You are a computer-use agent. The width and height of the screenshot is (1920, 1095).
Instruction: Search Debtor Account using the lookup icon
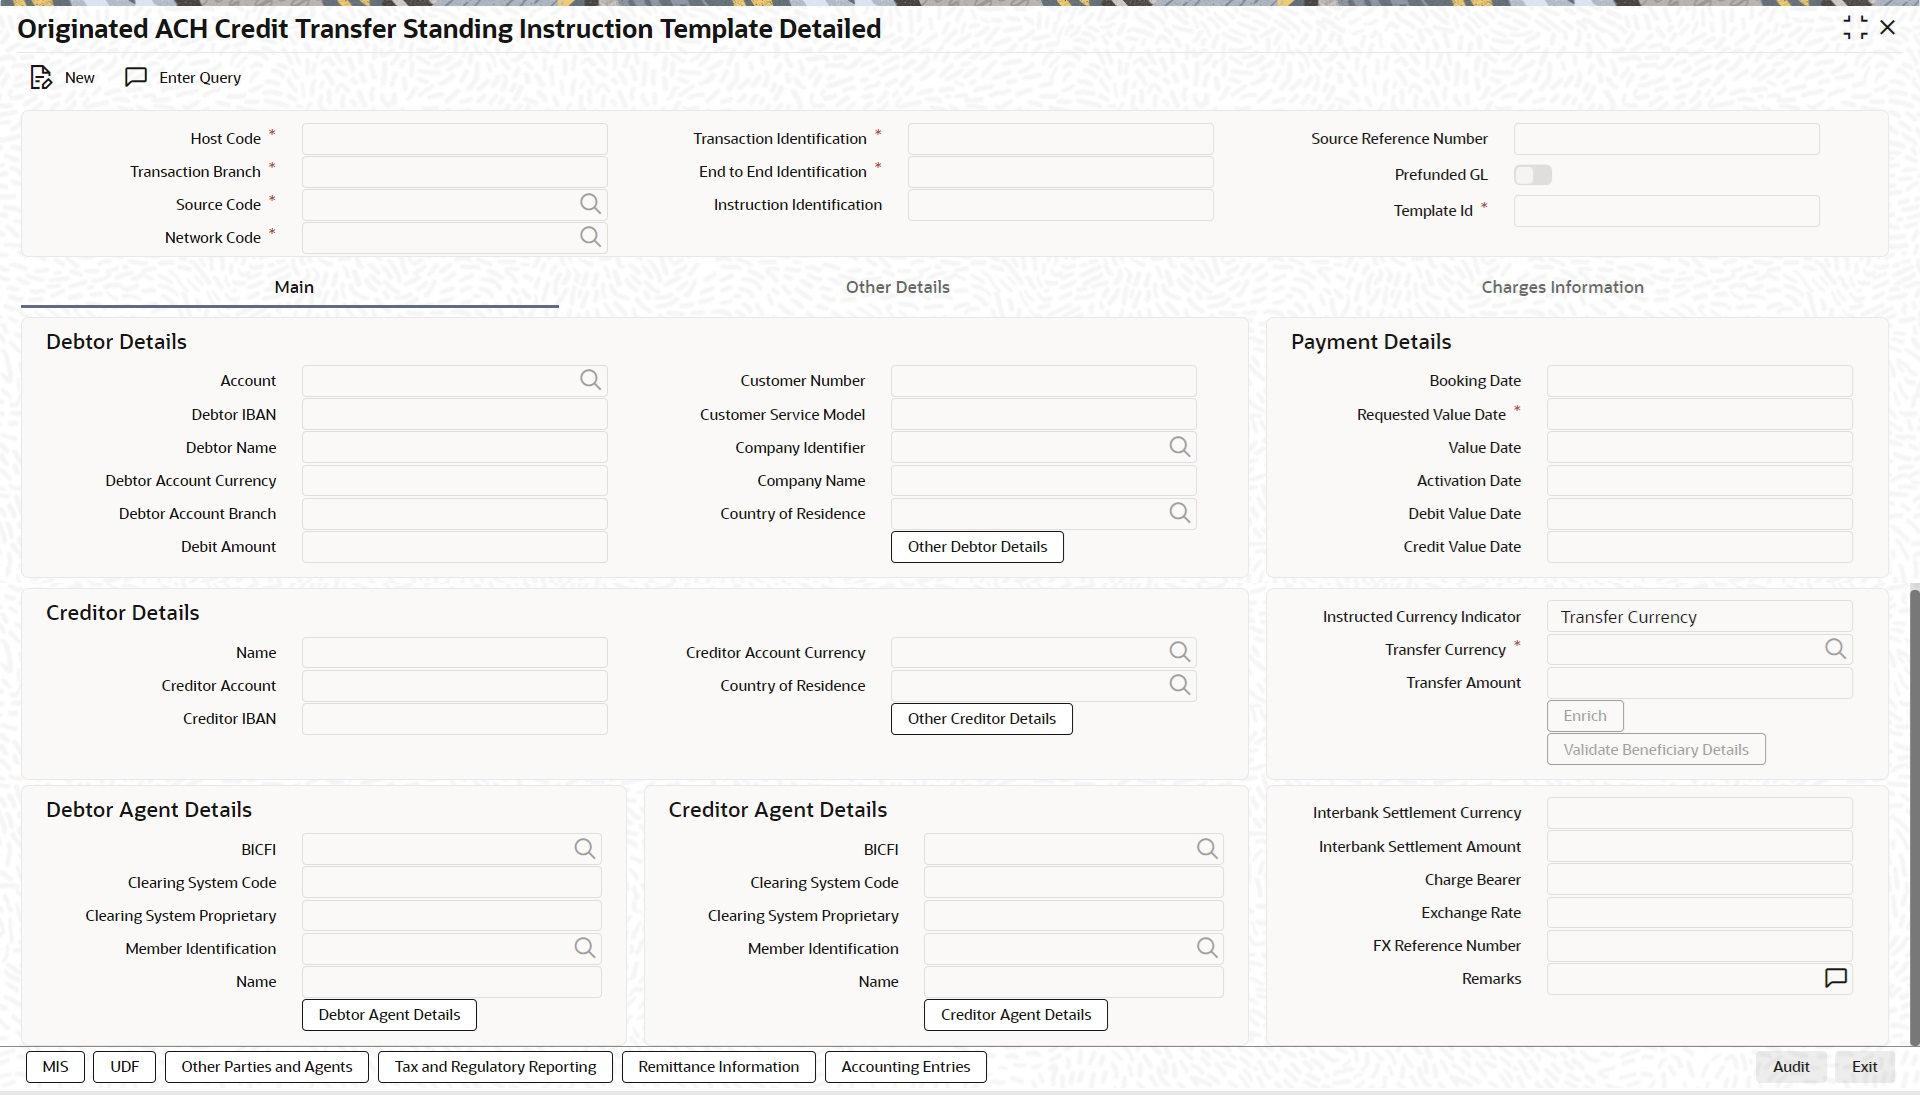click(590, 380)
